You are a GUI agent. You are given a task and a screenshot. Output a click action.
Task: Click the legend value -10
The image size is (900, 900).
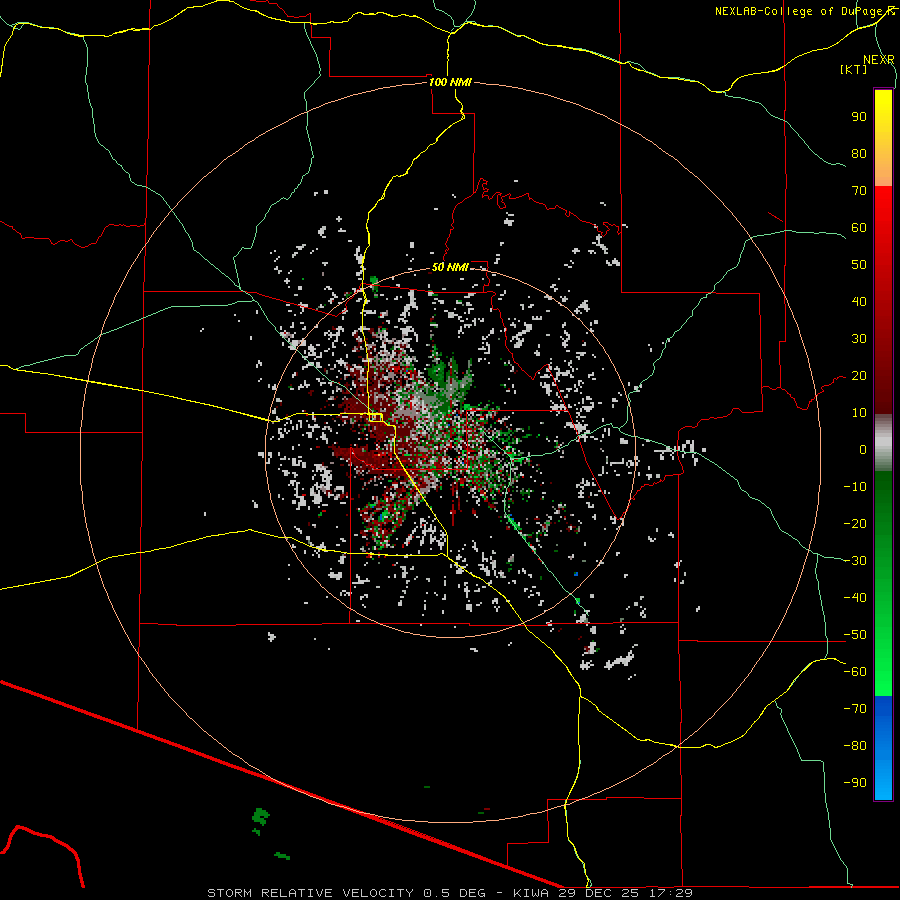(x=855, y=487)
